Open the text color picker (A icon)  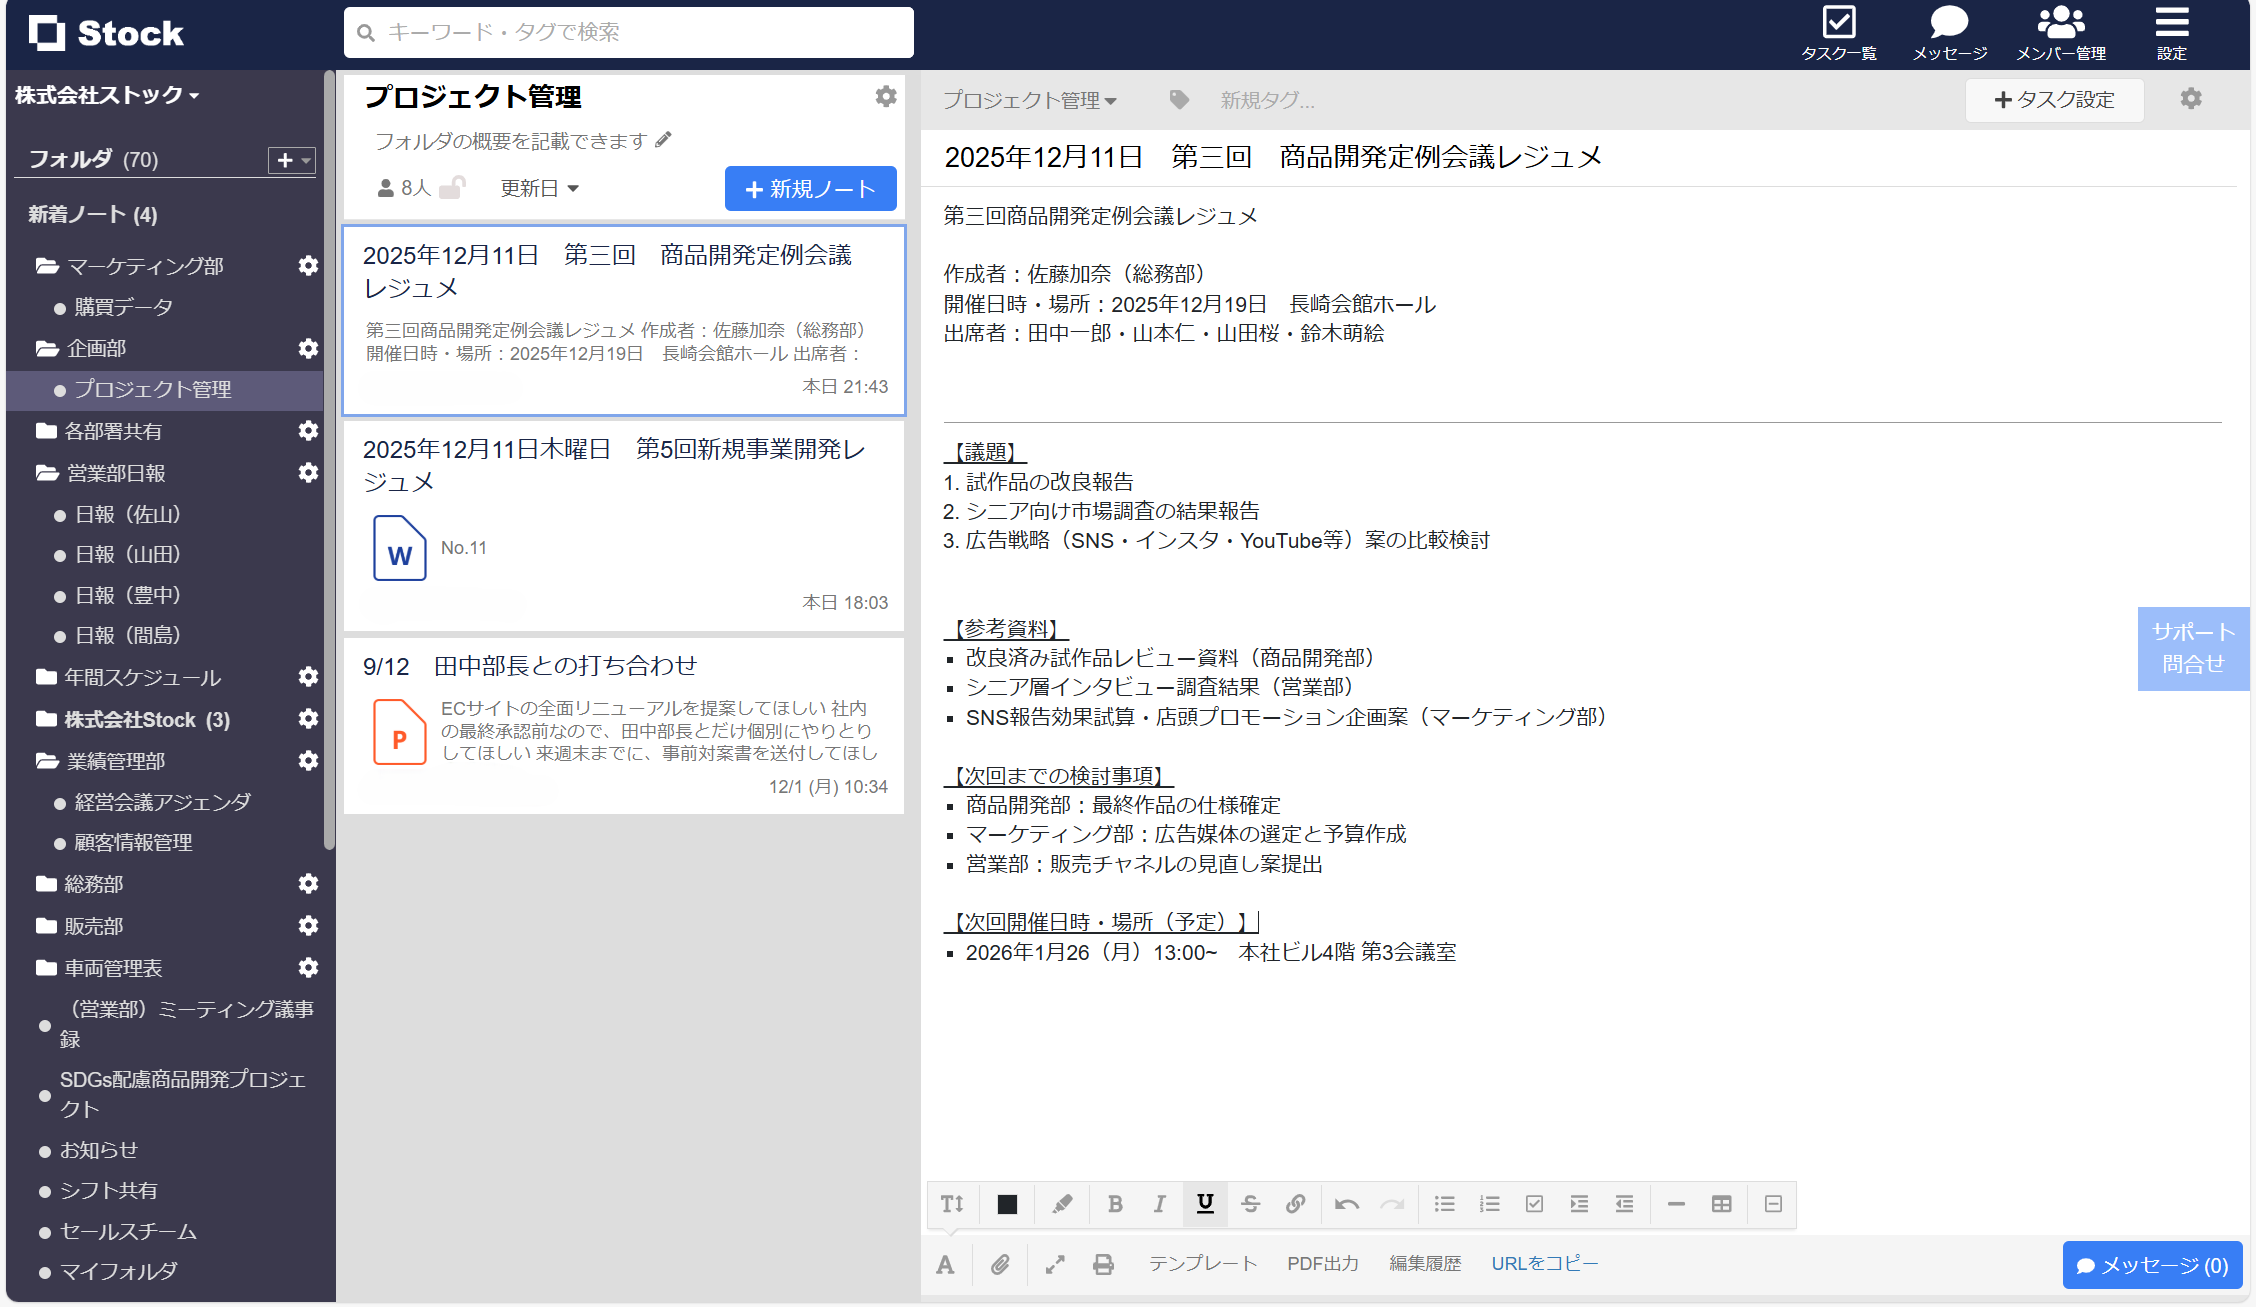tap(945, 1264)
